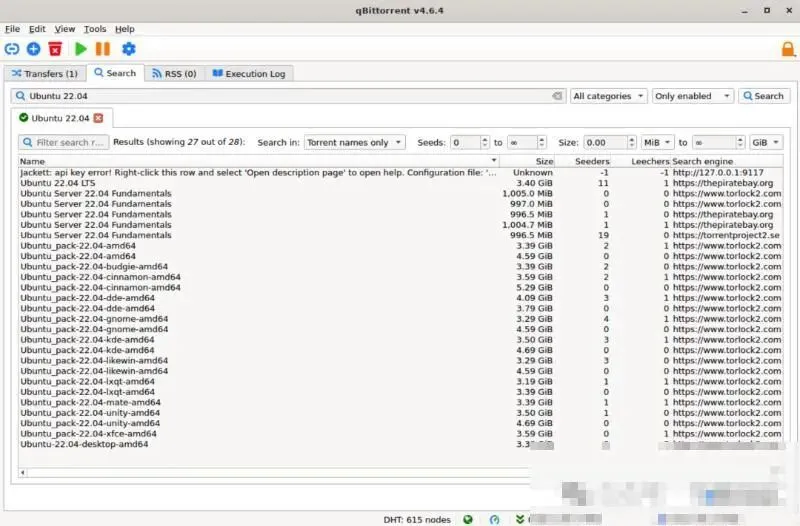Select the Ubuntu 22.04 LTS result row

(401, 183)
